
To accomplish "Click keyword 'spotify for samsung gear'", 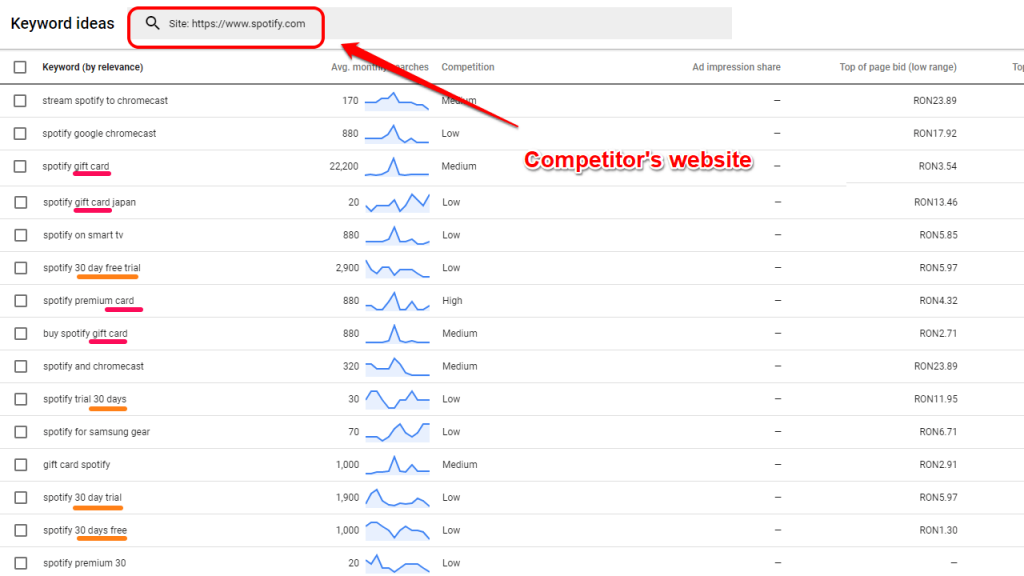I will (97, 432).
